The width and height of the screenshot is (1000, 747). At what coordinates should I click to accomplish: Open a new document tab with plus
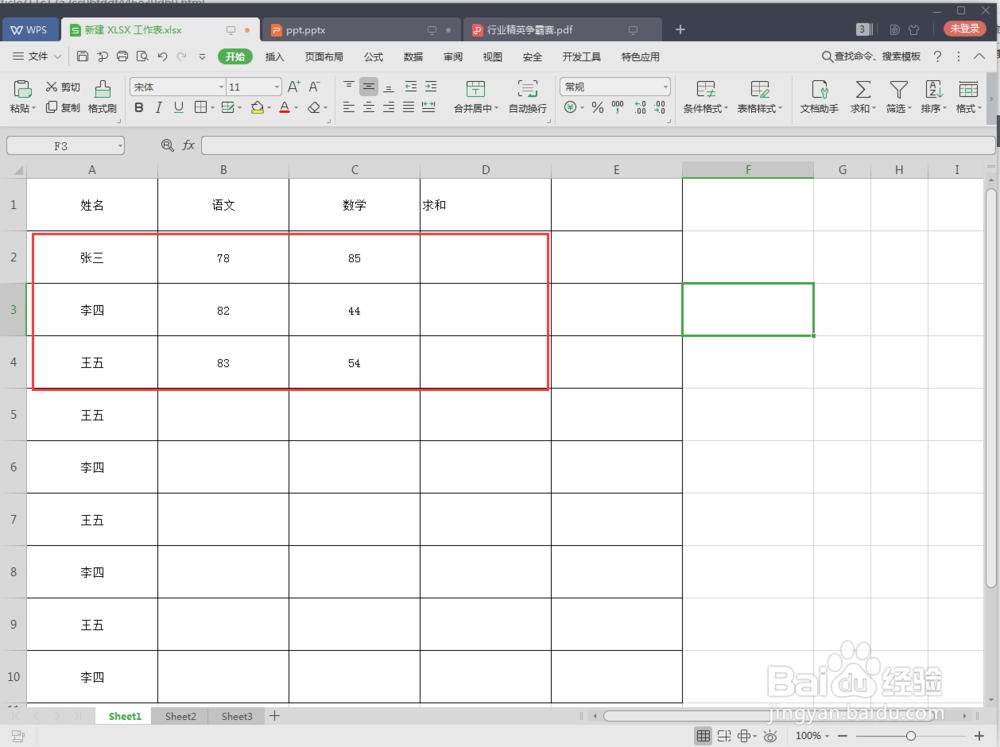(680, 29)
